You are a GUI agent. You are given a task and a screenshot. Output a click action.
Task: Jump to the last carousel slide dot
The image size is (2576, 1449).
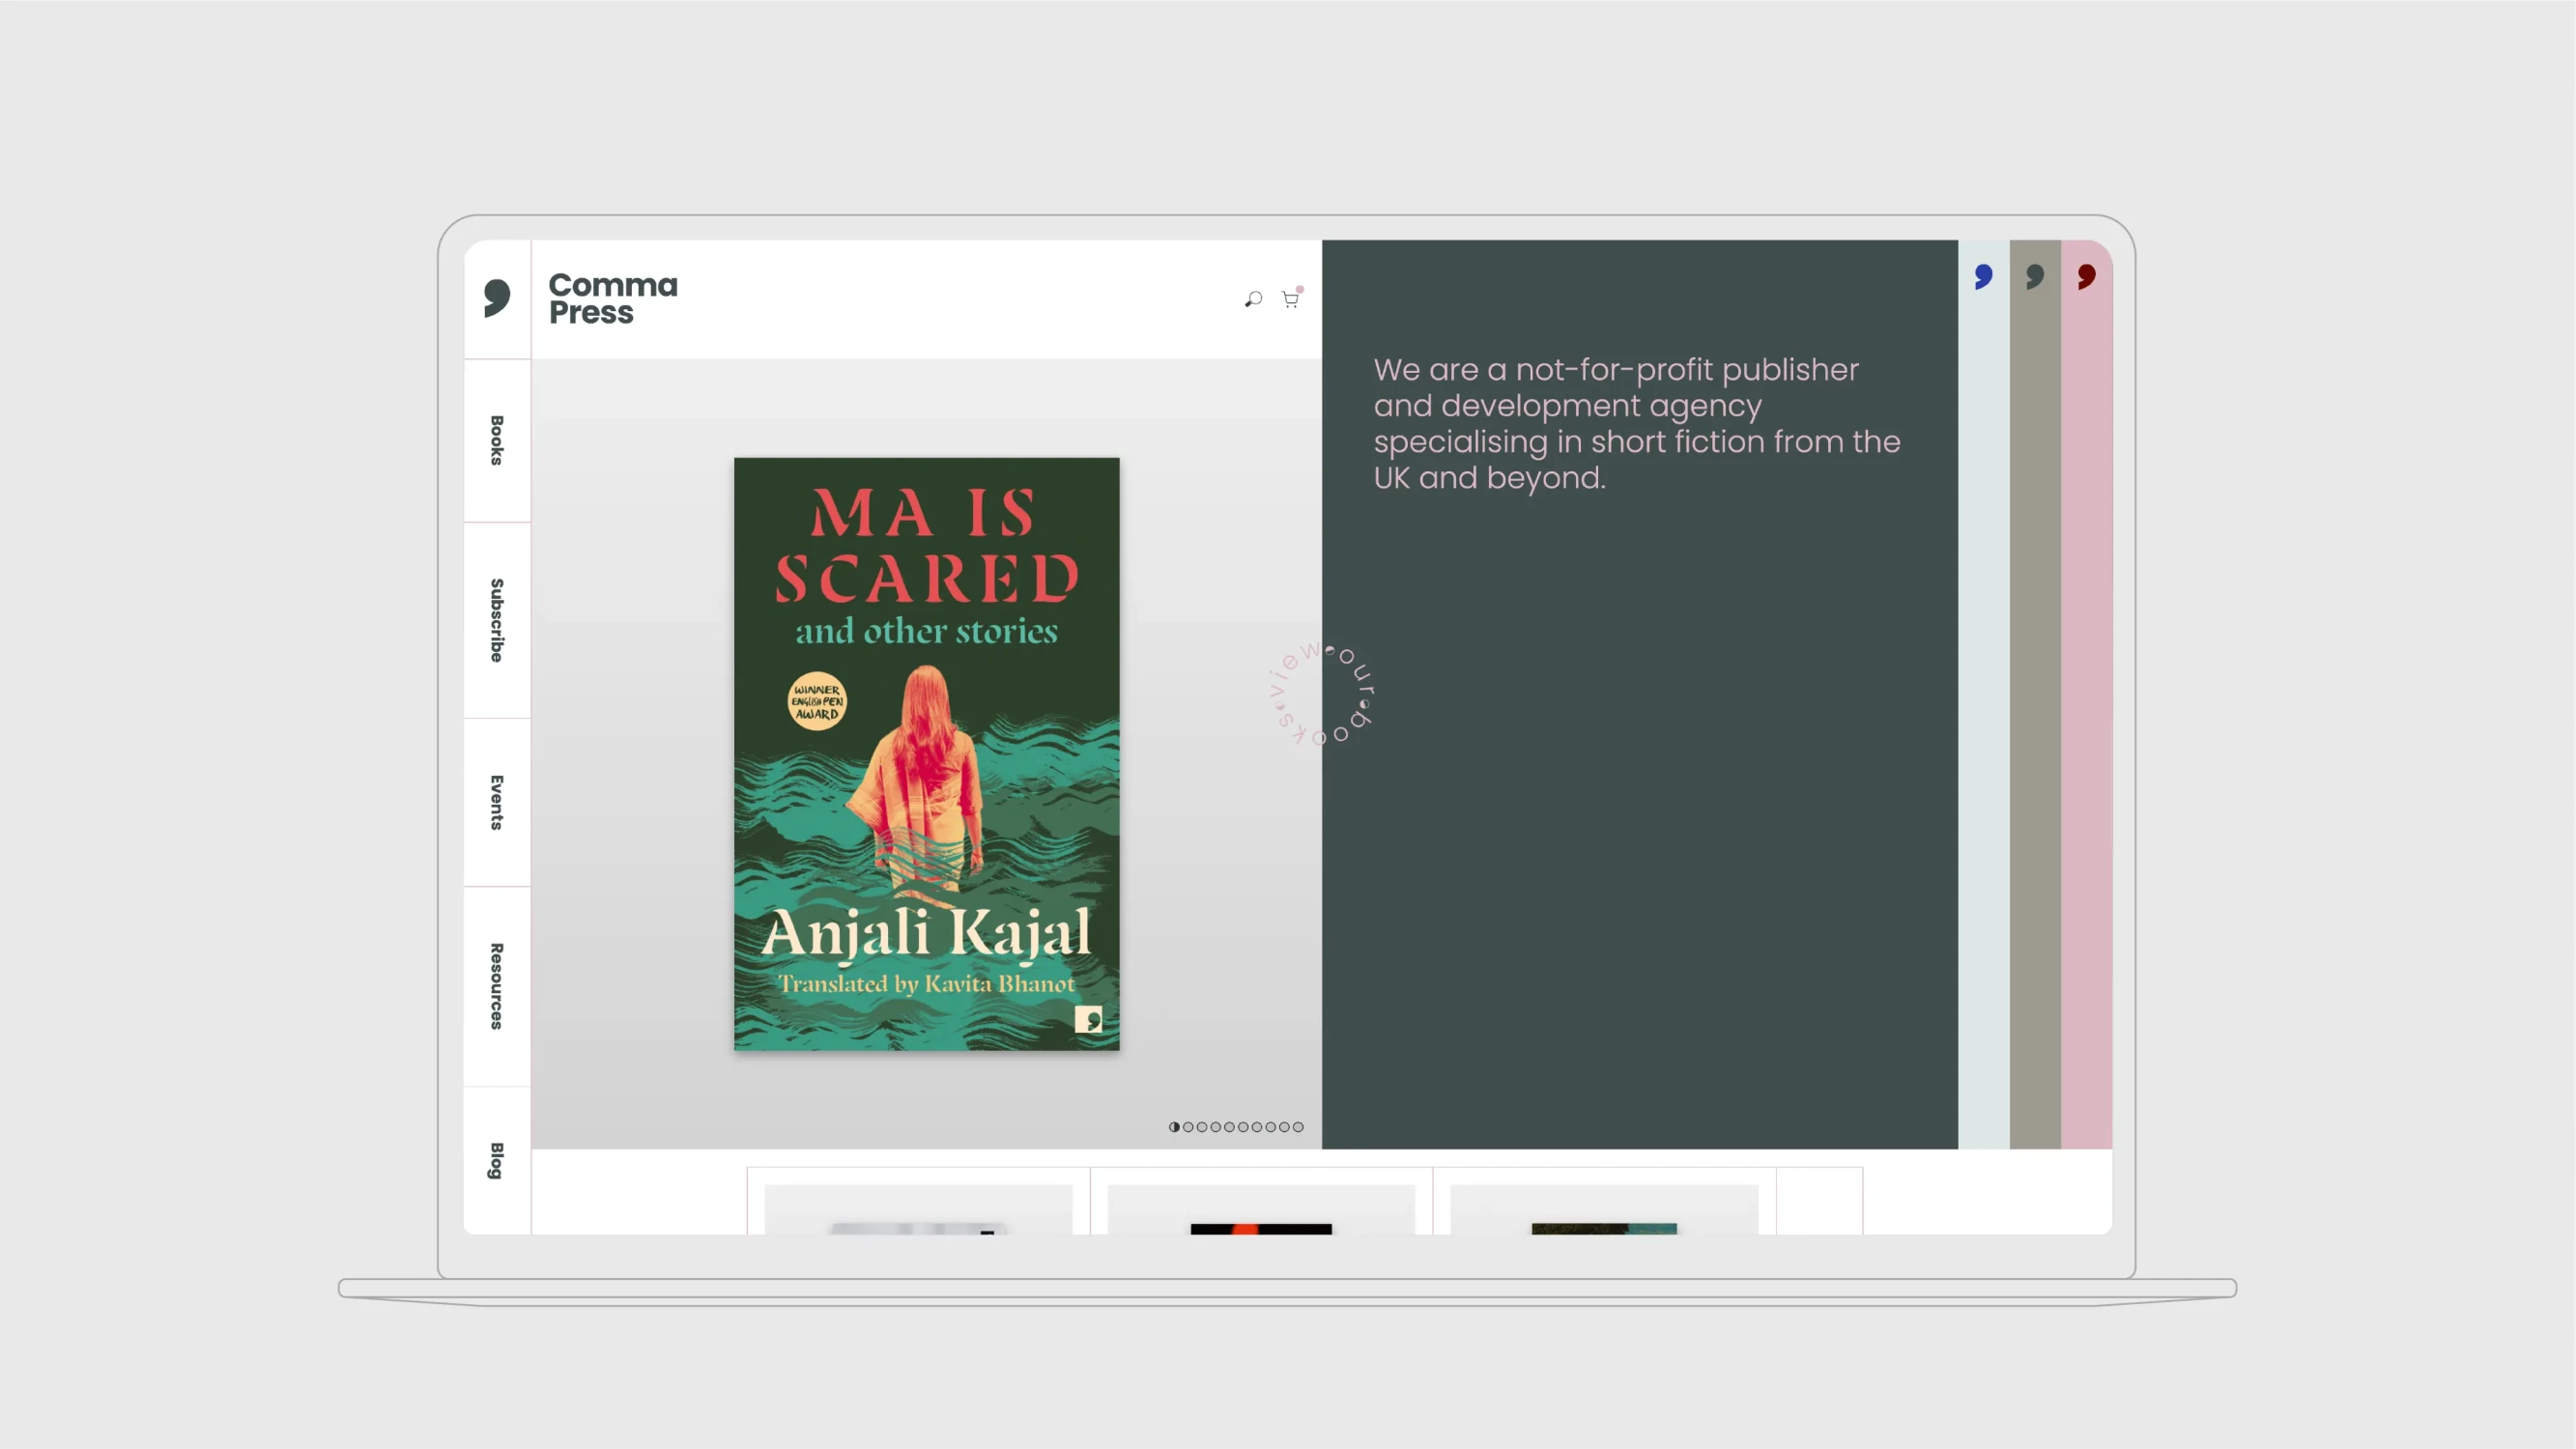[x=1298, y=1127]
